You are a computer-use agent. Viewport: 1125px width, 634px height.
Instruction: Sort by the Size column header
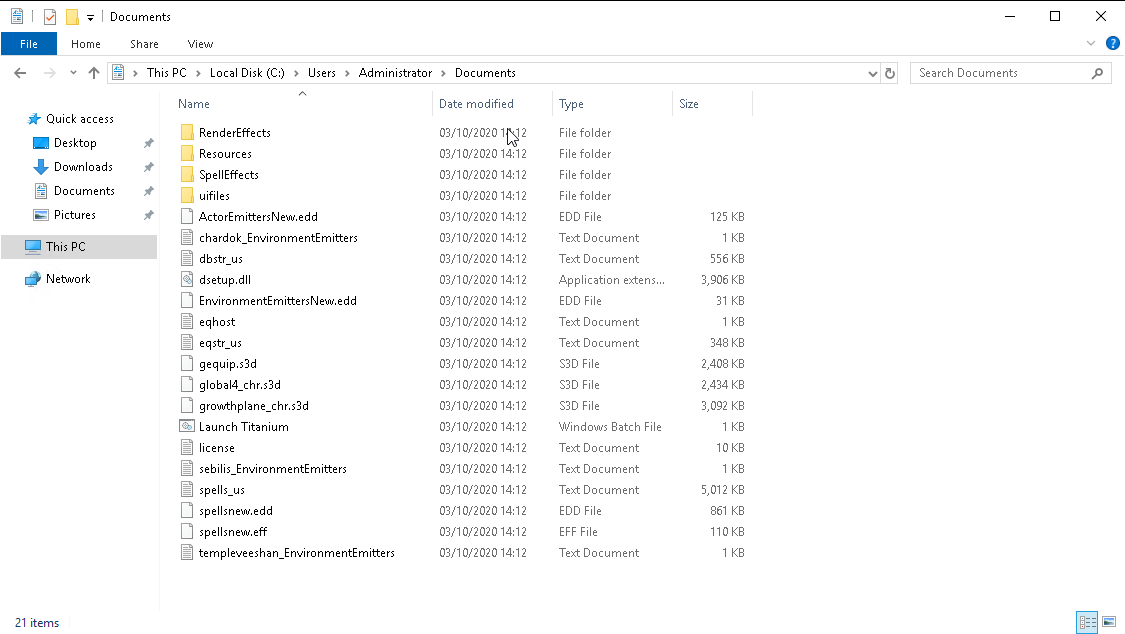(x=689, y=104)
